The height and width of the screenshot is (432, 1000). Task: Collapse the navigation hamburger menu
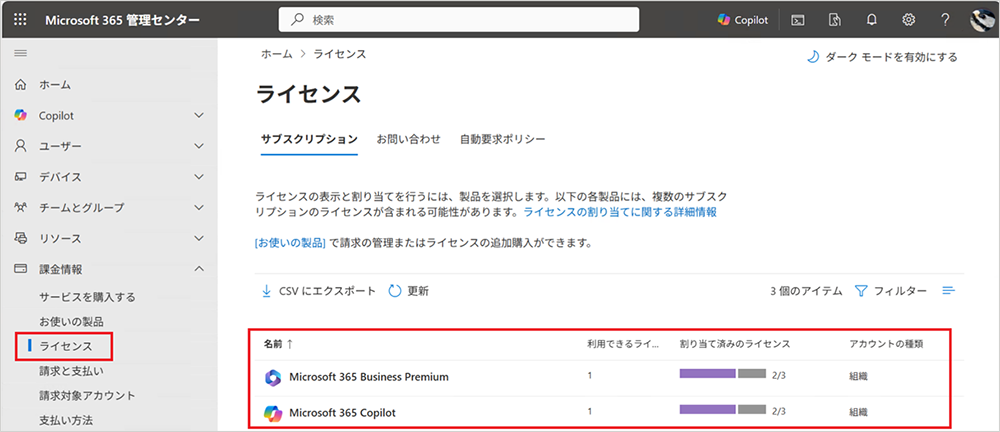click(20, 54)
